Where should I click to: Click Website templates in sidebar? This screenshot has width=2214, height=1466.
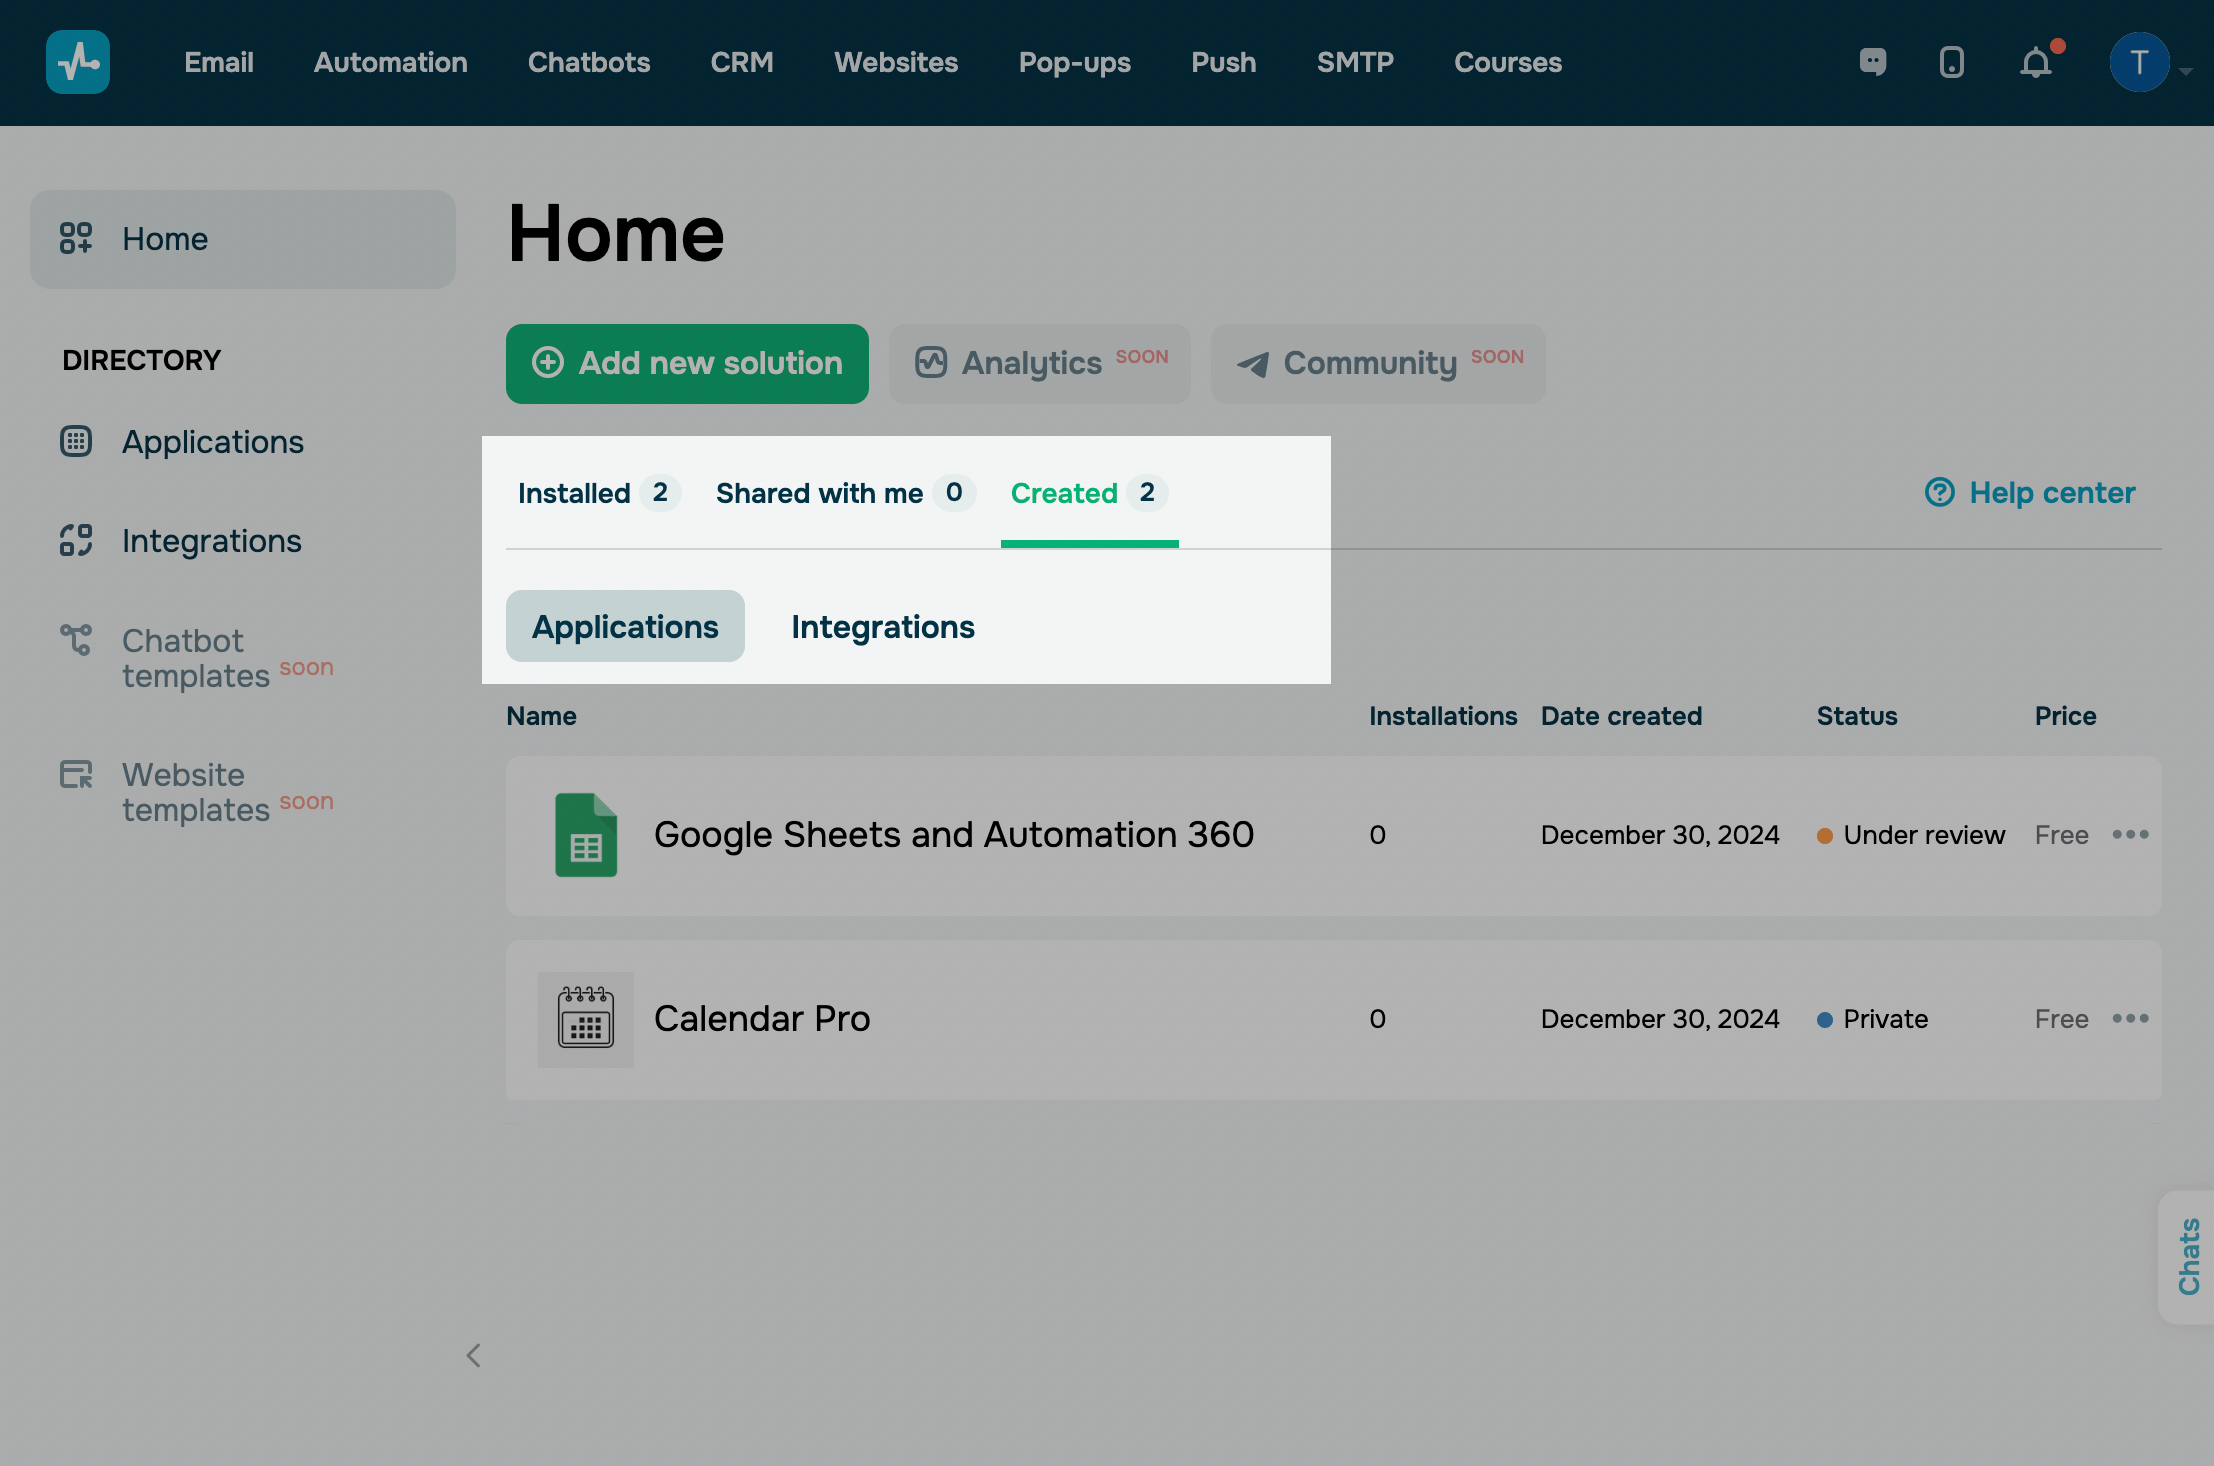click(x=196, y=792)
